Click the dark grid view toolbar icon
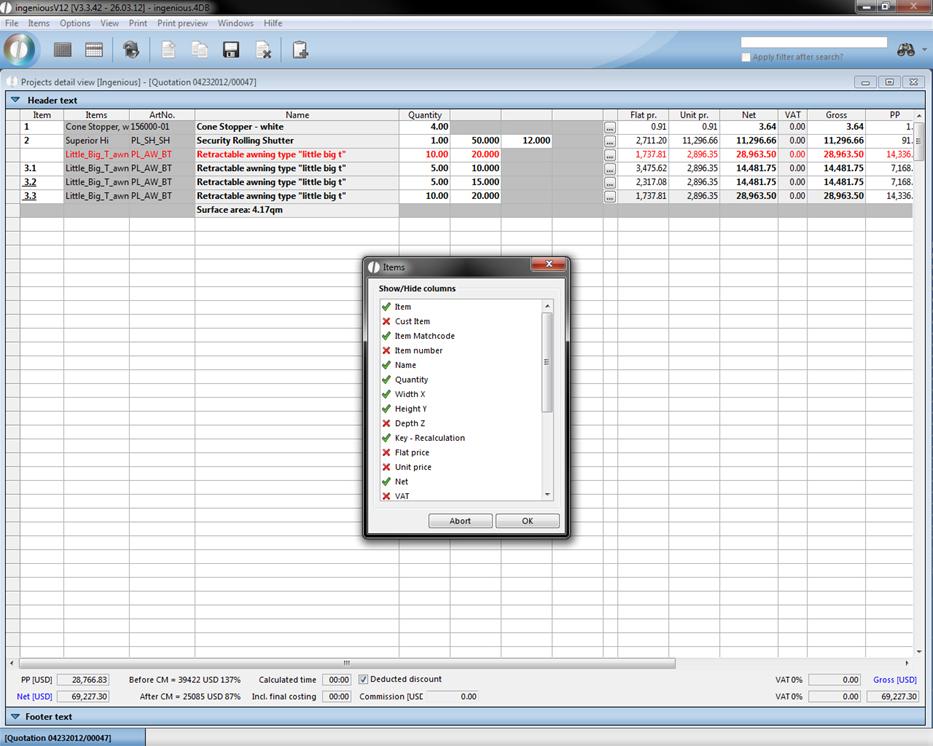933x746 pixels. (x=63, y=50)
